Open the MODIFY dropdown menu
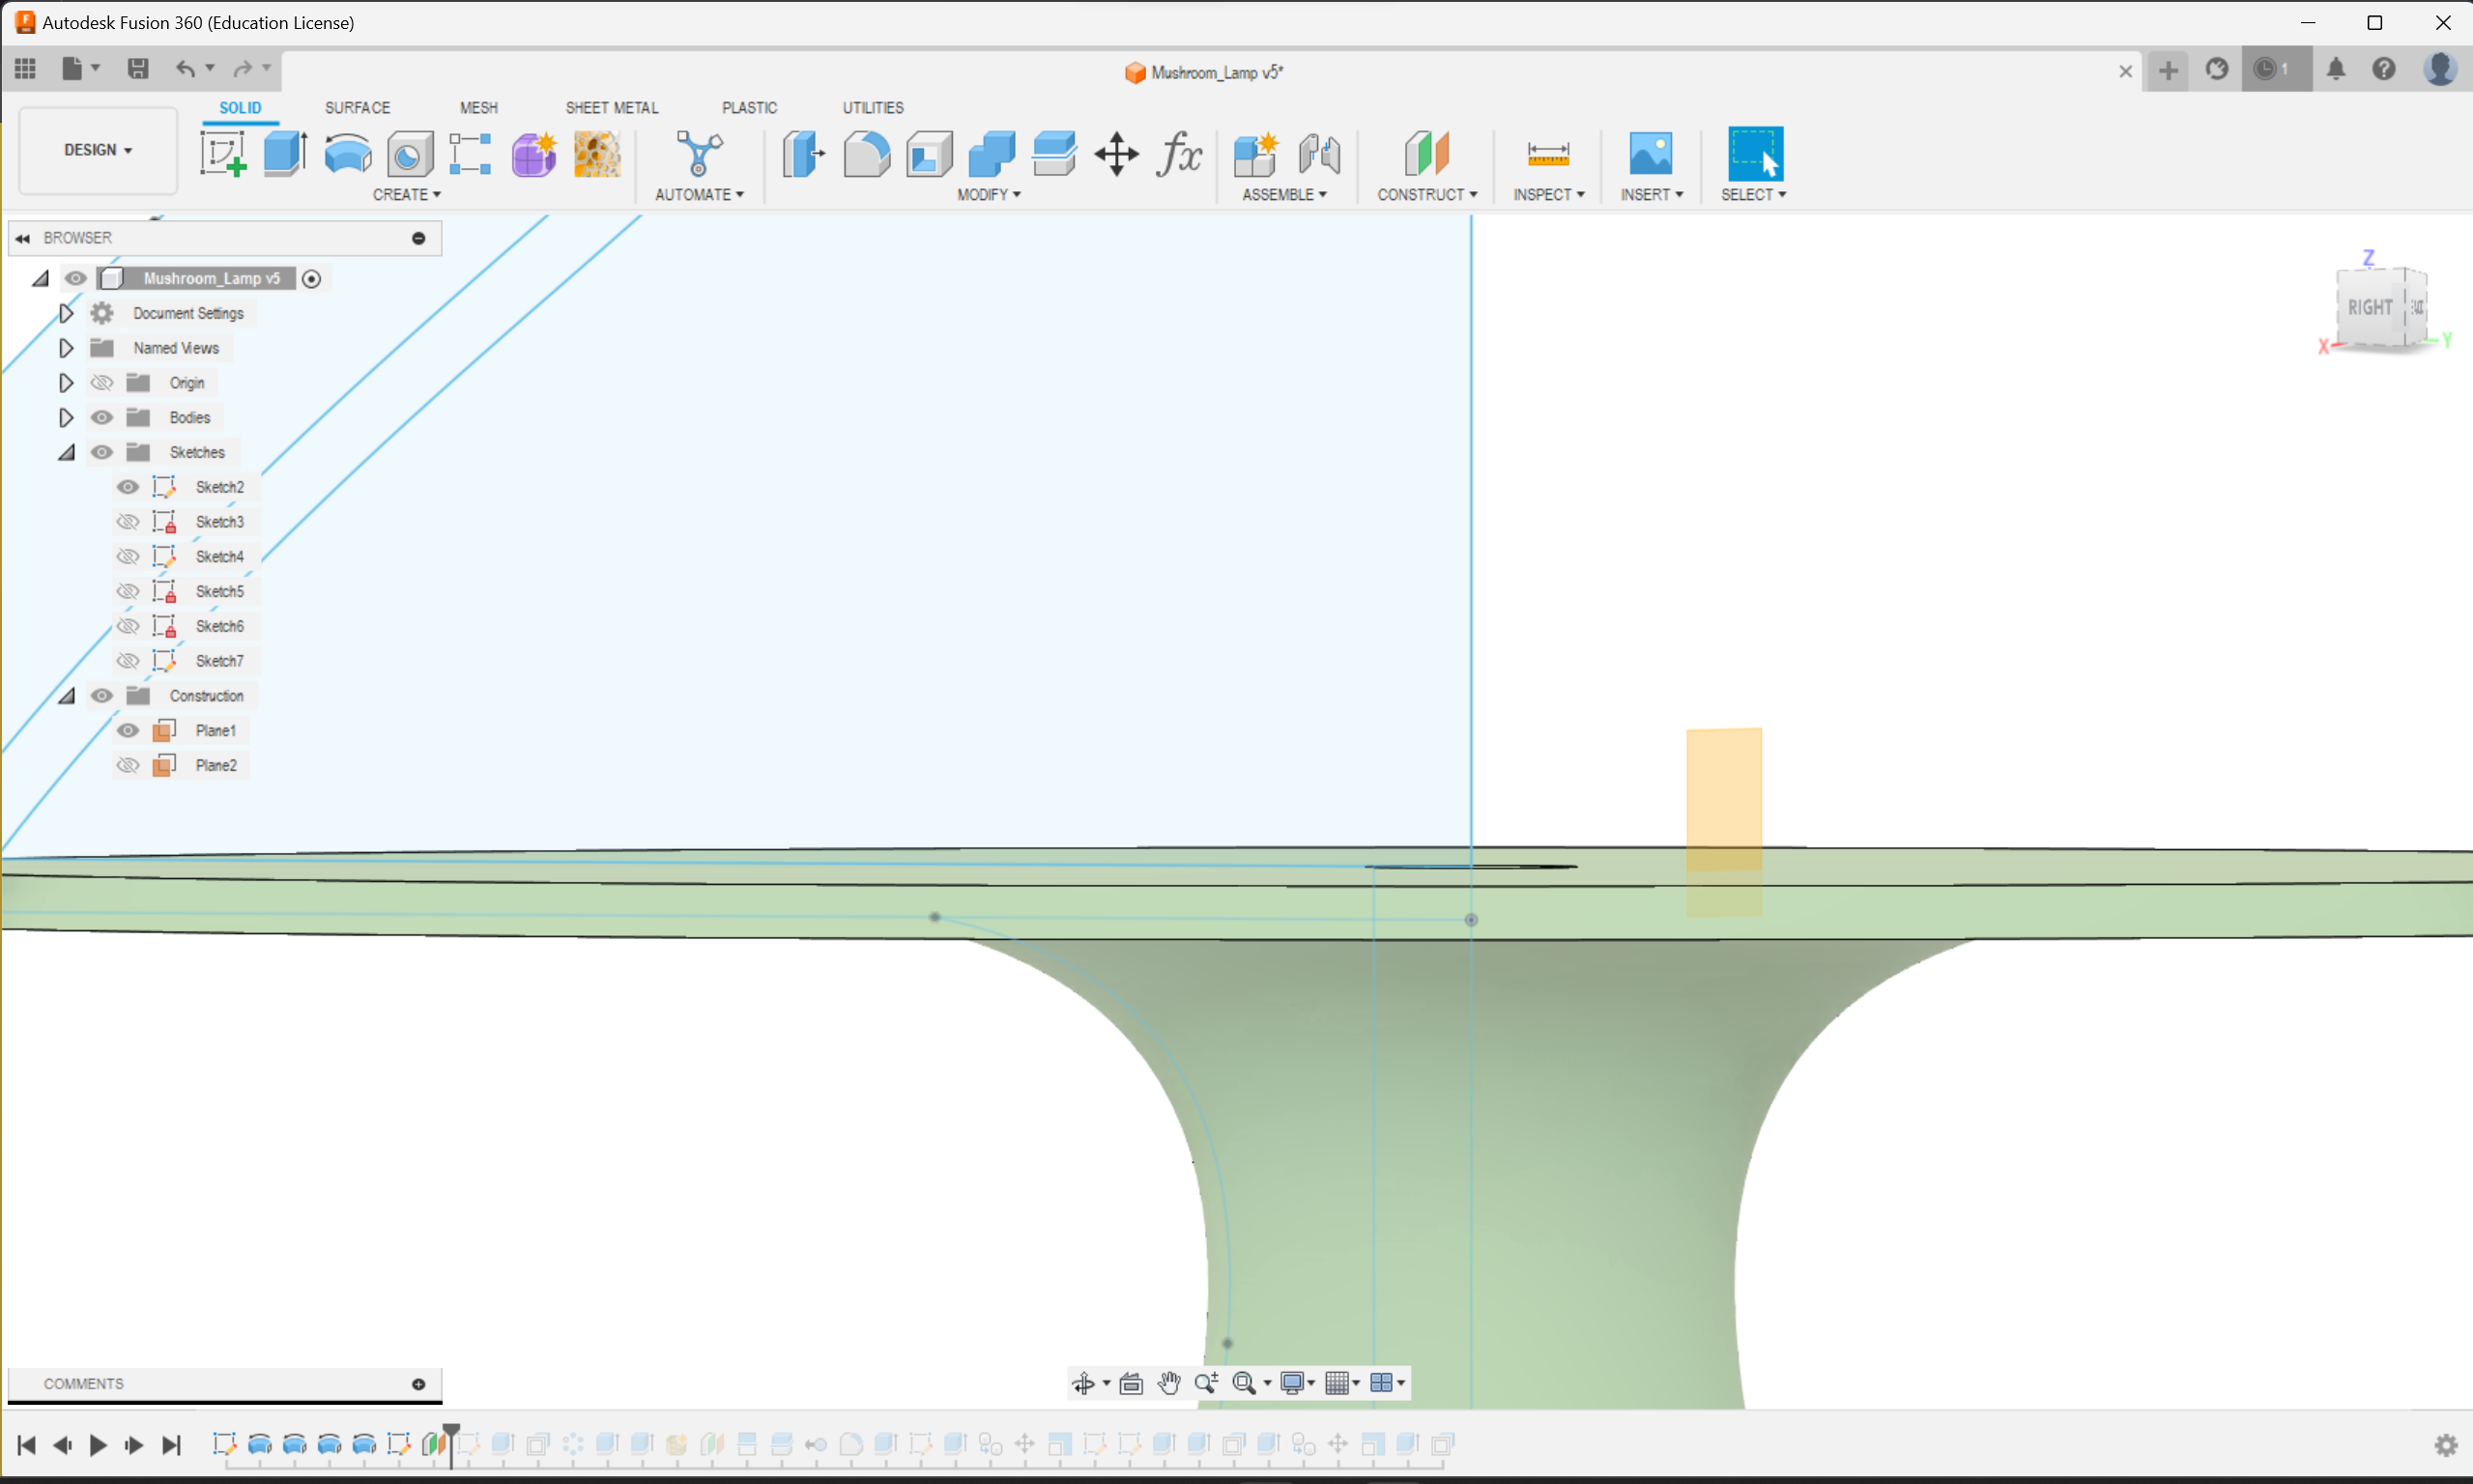This screenshot has height=1484, width=2473. (989, 194)
